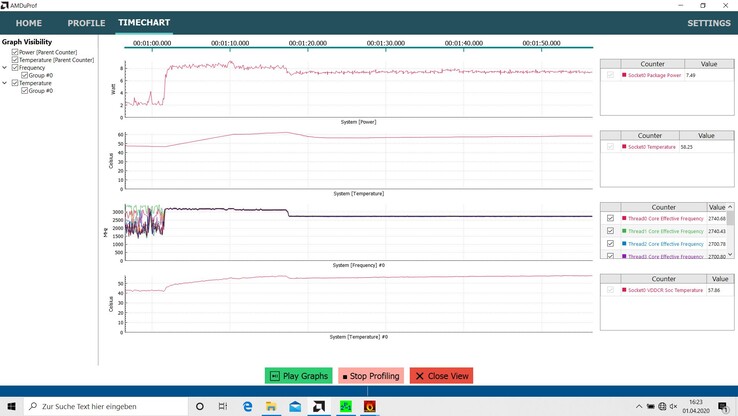Click the frequency counter list scrollbar thumb
This screenshot has width=738, height=416.
click(730, 217)
